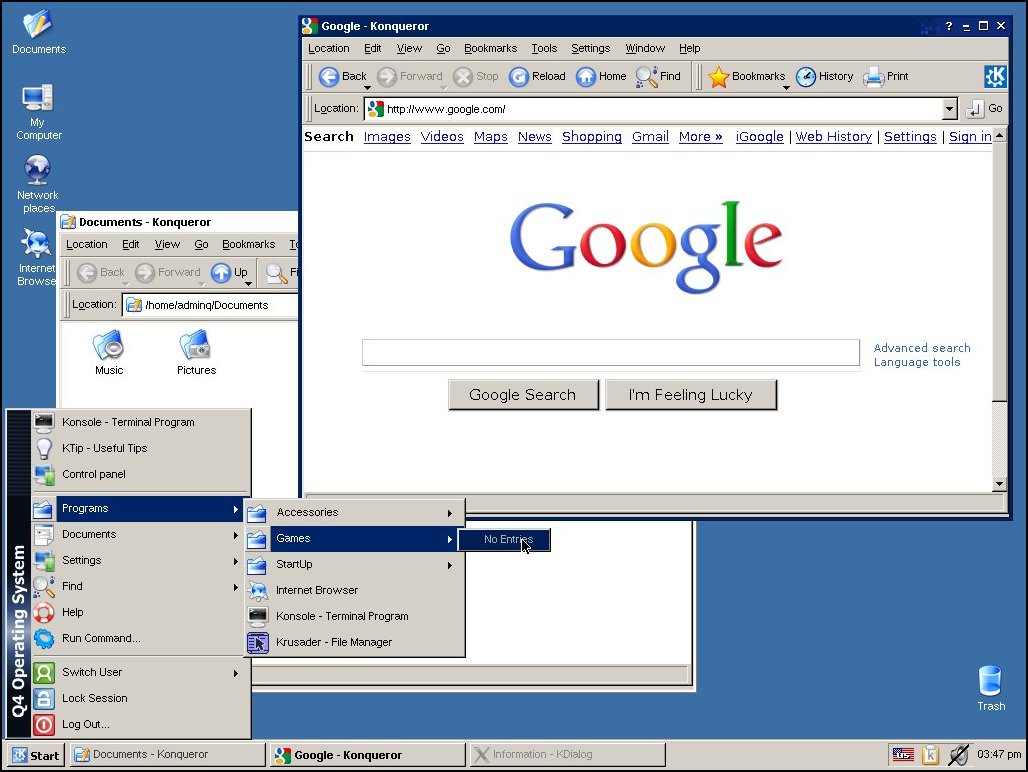Open the Advanced search link
This screenshot has height=772, width=1028.
pos(922,348)
